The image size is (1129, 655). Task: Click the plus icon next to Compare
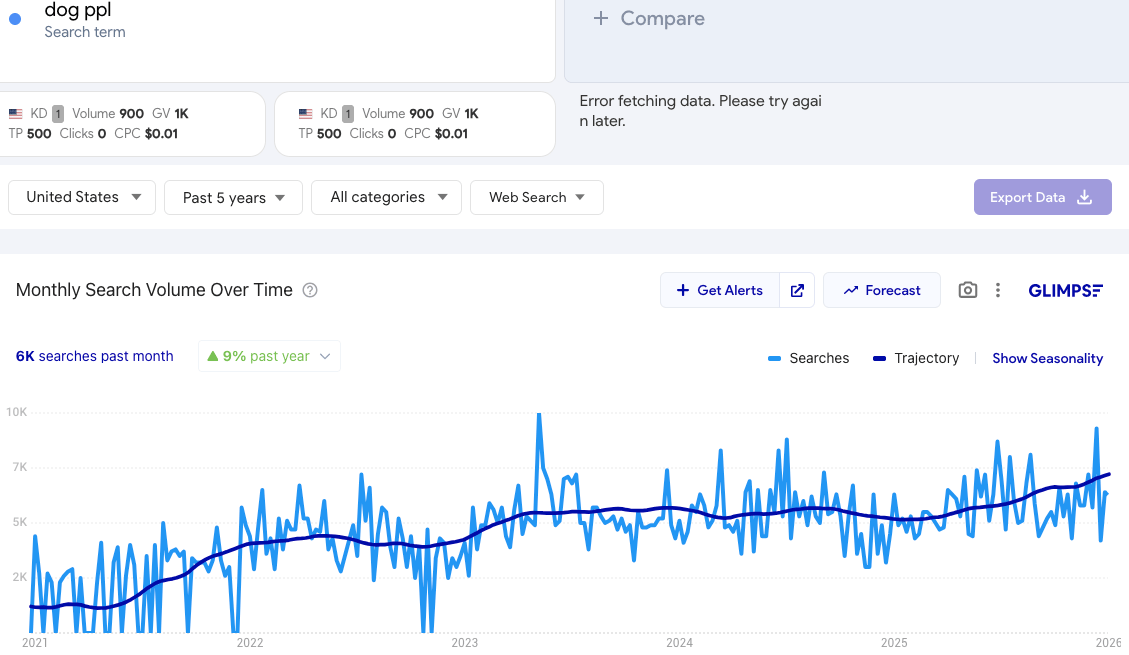click(600, 18)
